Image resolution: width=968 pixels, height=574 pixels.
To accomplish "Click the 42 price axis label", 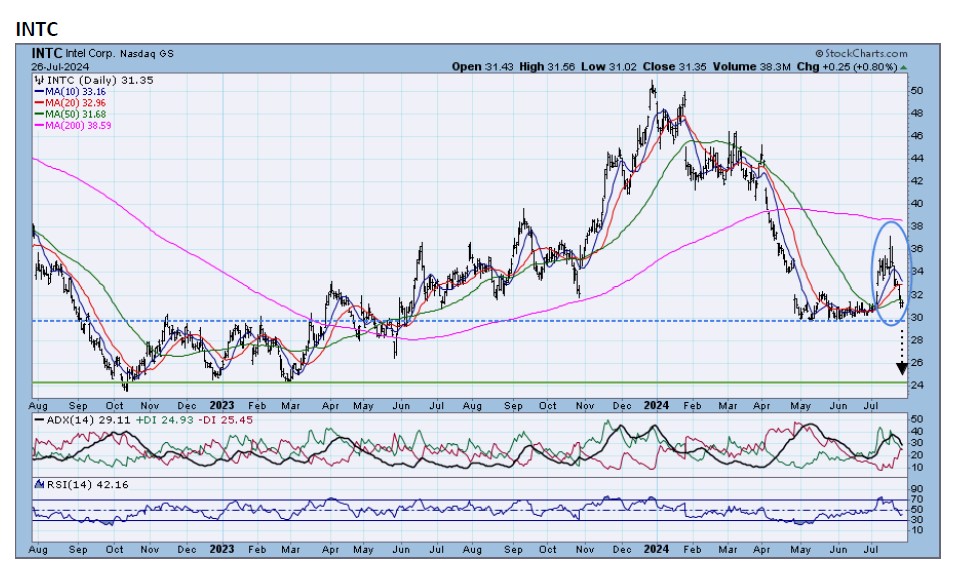I will (917, 181).
